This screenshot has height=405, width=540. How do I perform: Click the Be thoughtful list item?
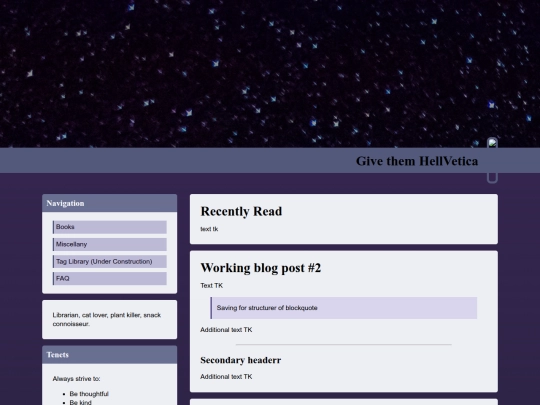point(89,394)
